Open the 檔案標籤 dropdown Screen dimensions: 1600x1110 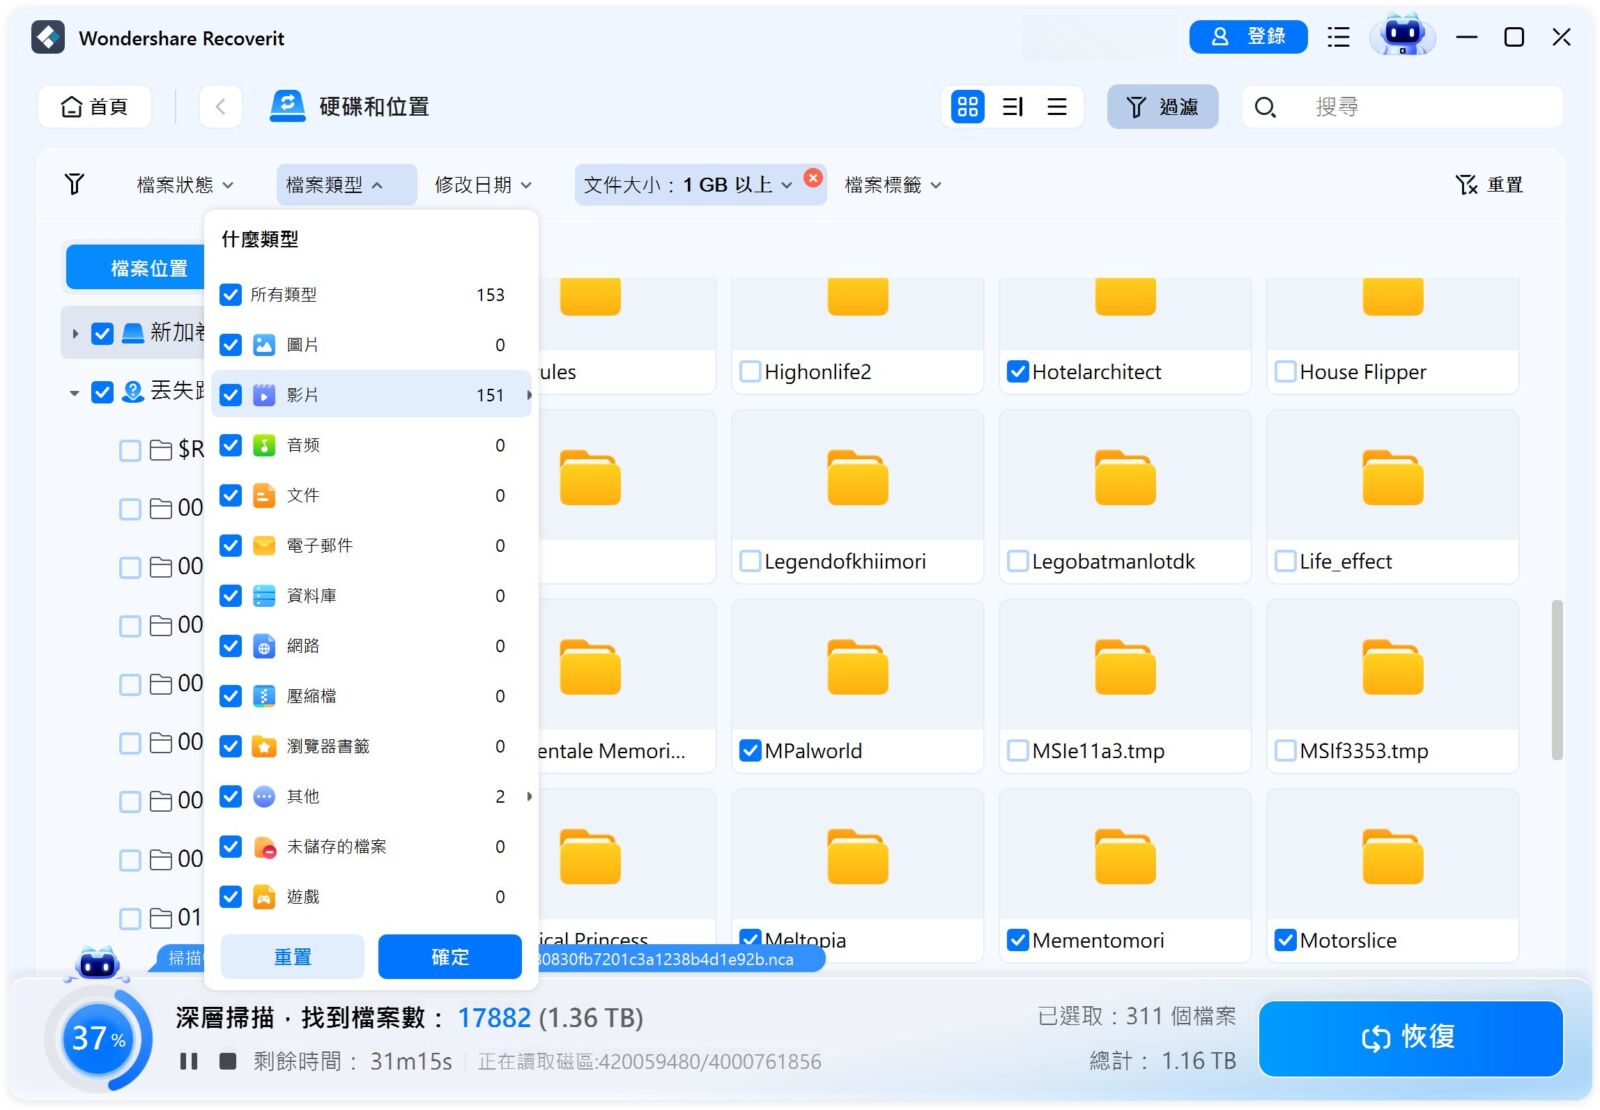coord(893,185)
